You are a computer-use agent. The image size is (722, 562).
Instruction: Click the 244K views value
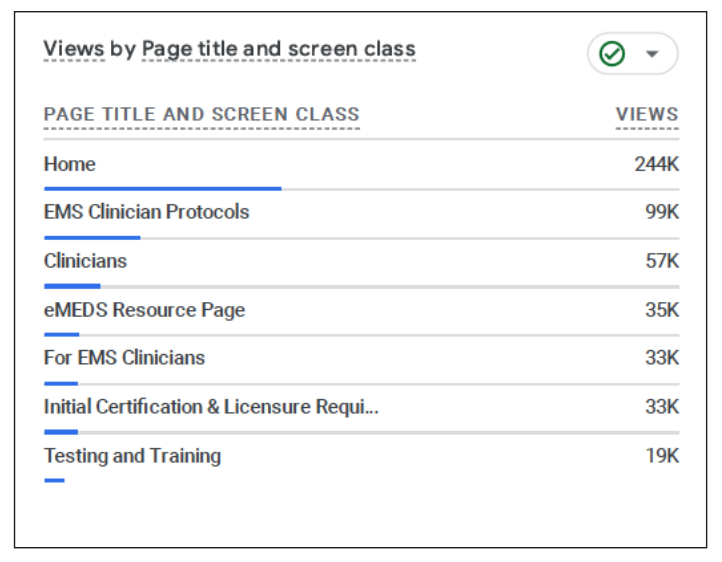tap(656, 164)
